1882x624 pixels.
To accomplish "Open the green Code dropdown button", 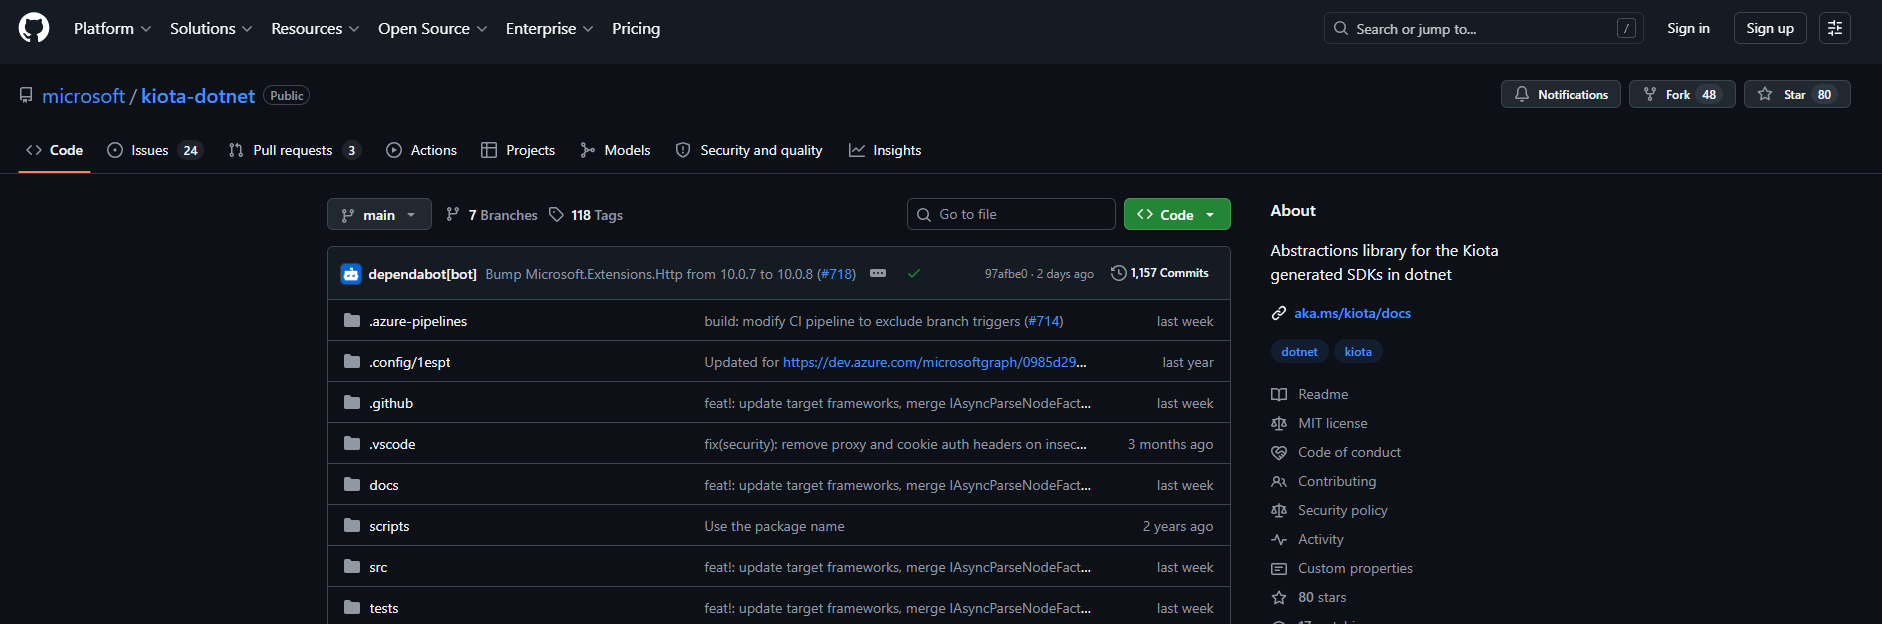I will pos(1177,214).
